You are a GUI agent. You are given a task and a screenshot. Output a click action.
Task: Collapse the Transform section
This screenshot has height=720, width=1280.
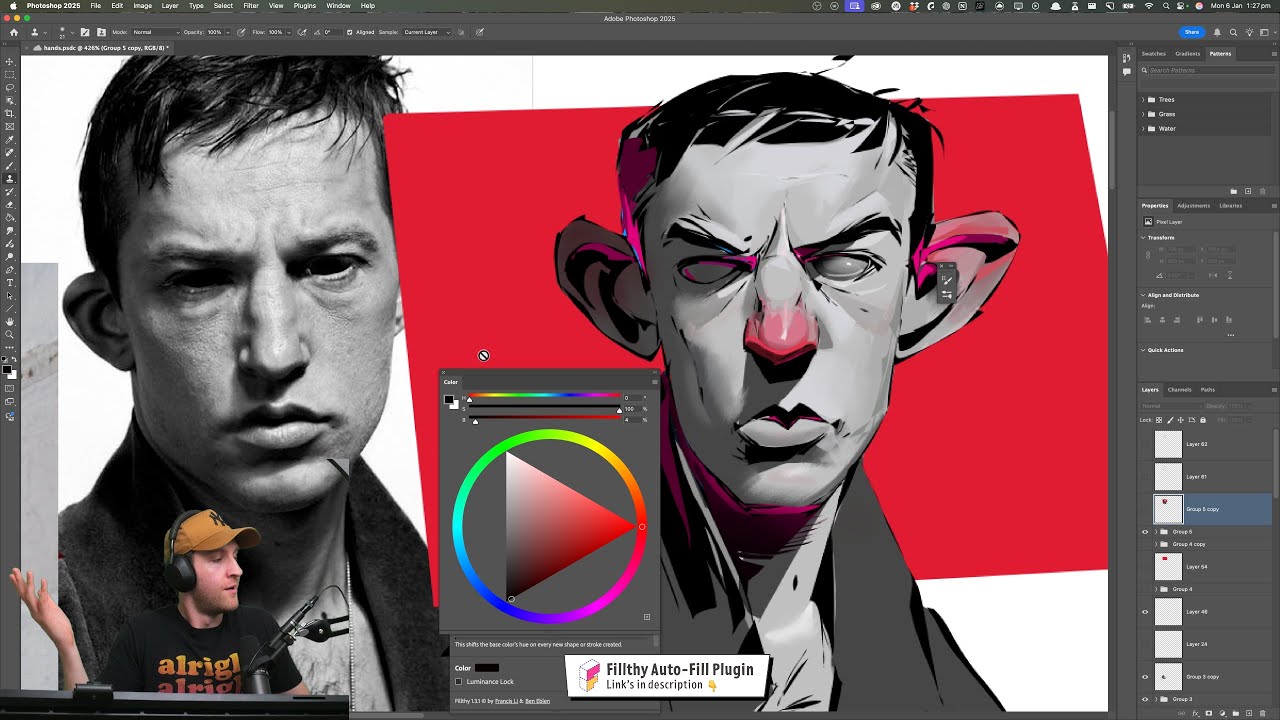click(1144, 238)
